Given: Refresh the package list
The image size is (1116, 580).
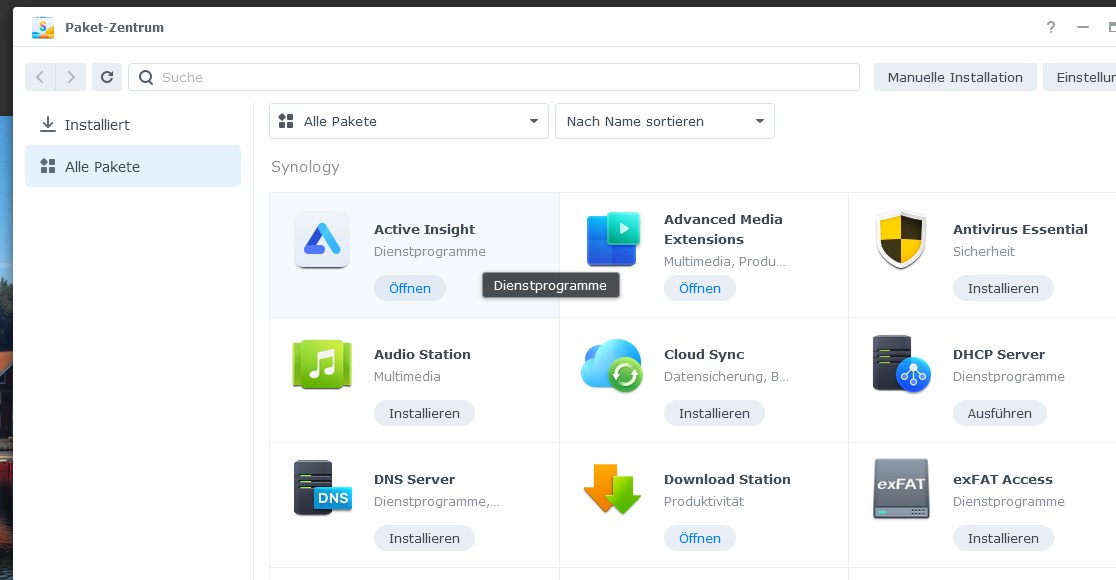Looking at the screenshot, I should point(107,77).
